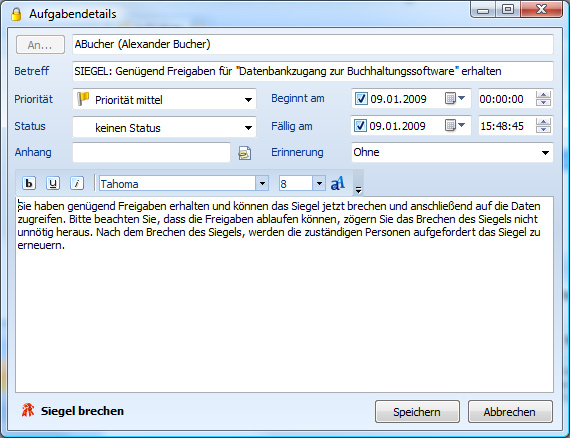Click the Siegel brechen link text
This screenshot has height=438, width=570.
point(82,411)
